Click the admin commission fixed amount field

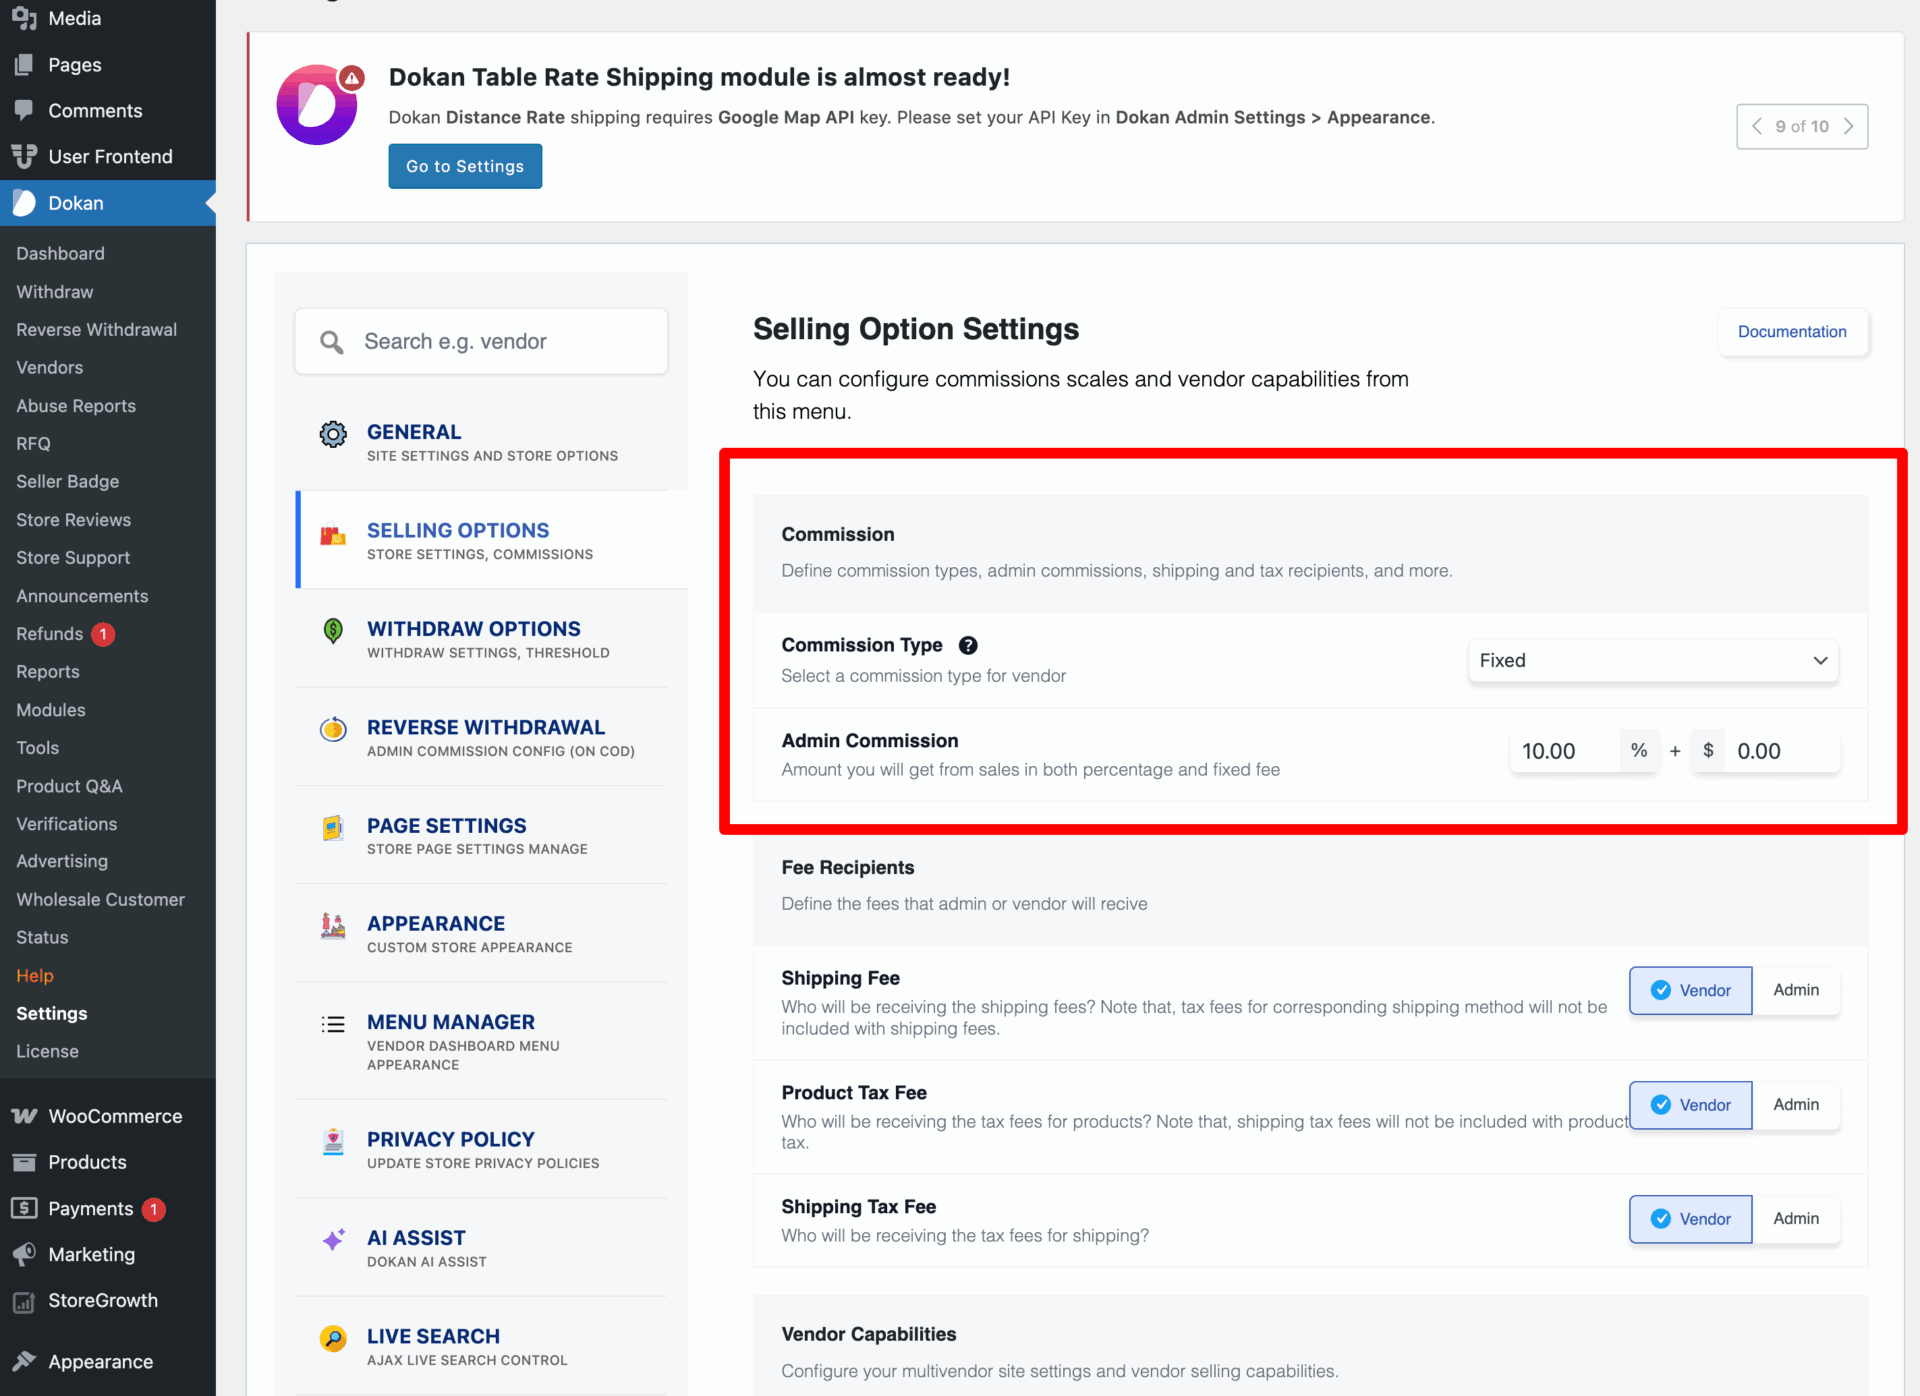1782,751
